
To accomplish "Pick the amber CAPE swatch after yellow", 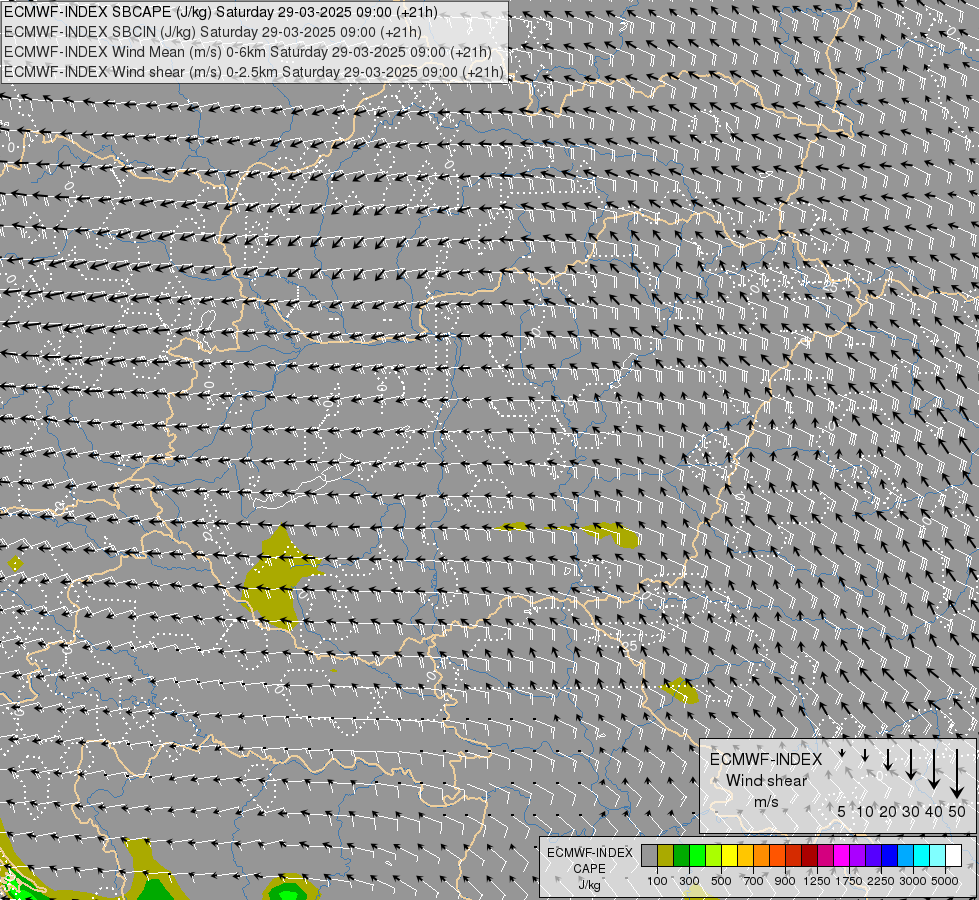I will click(x=745, y=855).
